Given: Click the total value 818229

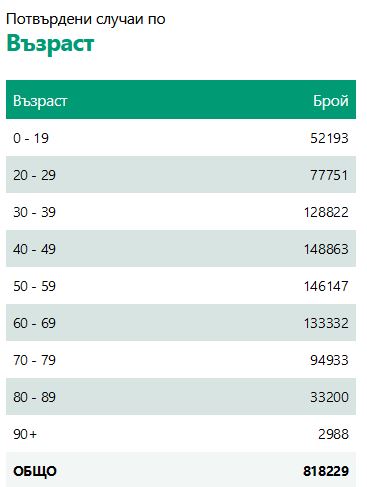Looking at the screenshot, I should [326, 471].
